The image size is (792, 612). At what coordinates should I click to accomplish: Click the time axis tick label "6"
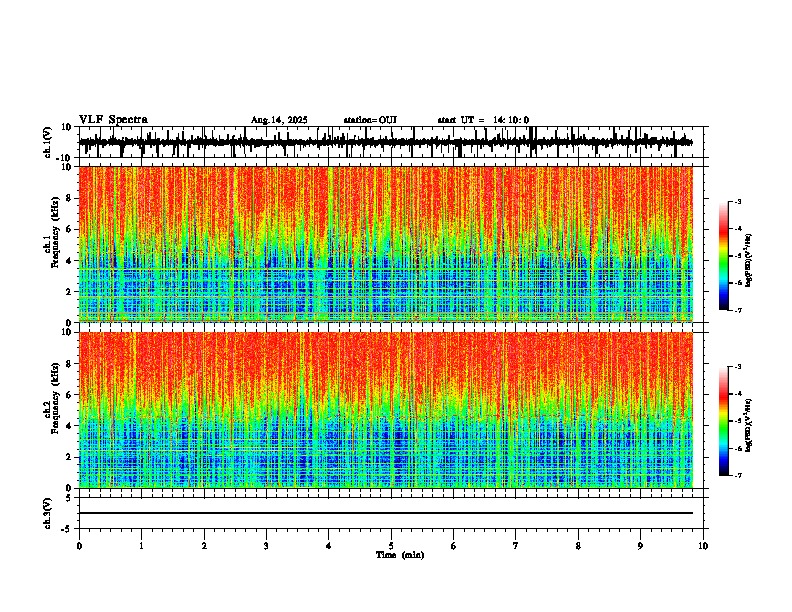coord(454,546)
